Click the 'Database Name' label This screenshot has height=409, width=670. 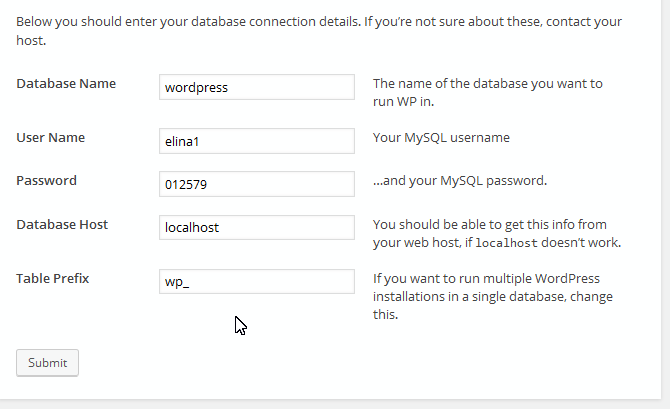coord(66,84)
